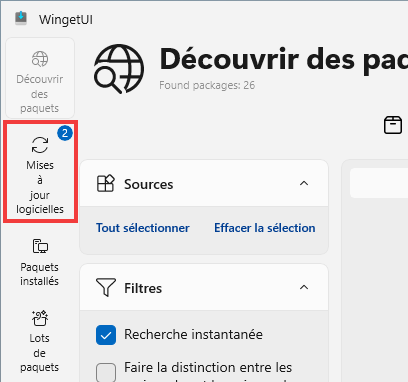
Task: Click the Filtres funnel icon
Action: pyautogui.click(x=106, y=287)
